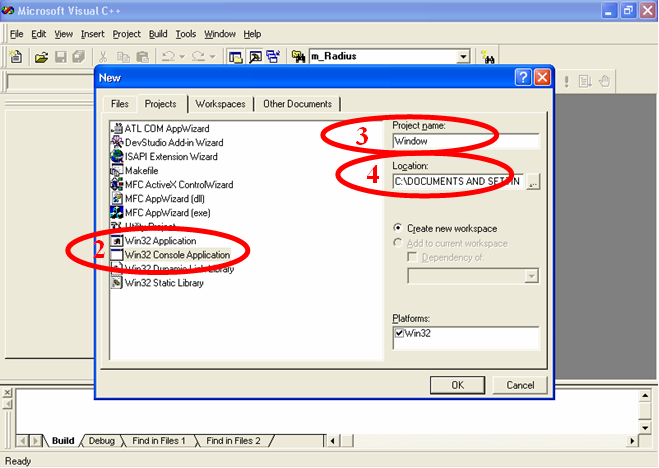Switch to the Workspaces tab

220,104
